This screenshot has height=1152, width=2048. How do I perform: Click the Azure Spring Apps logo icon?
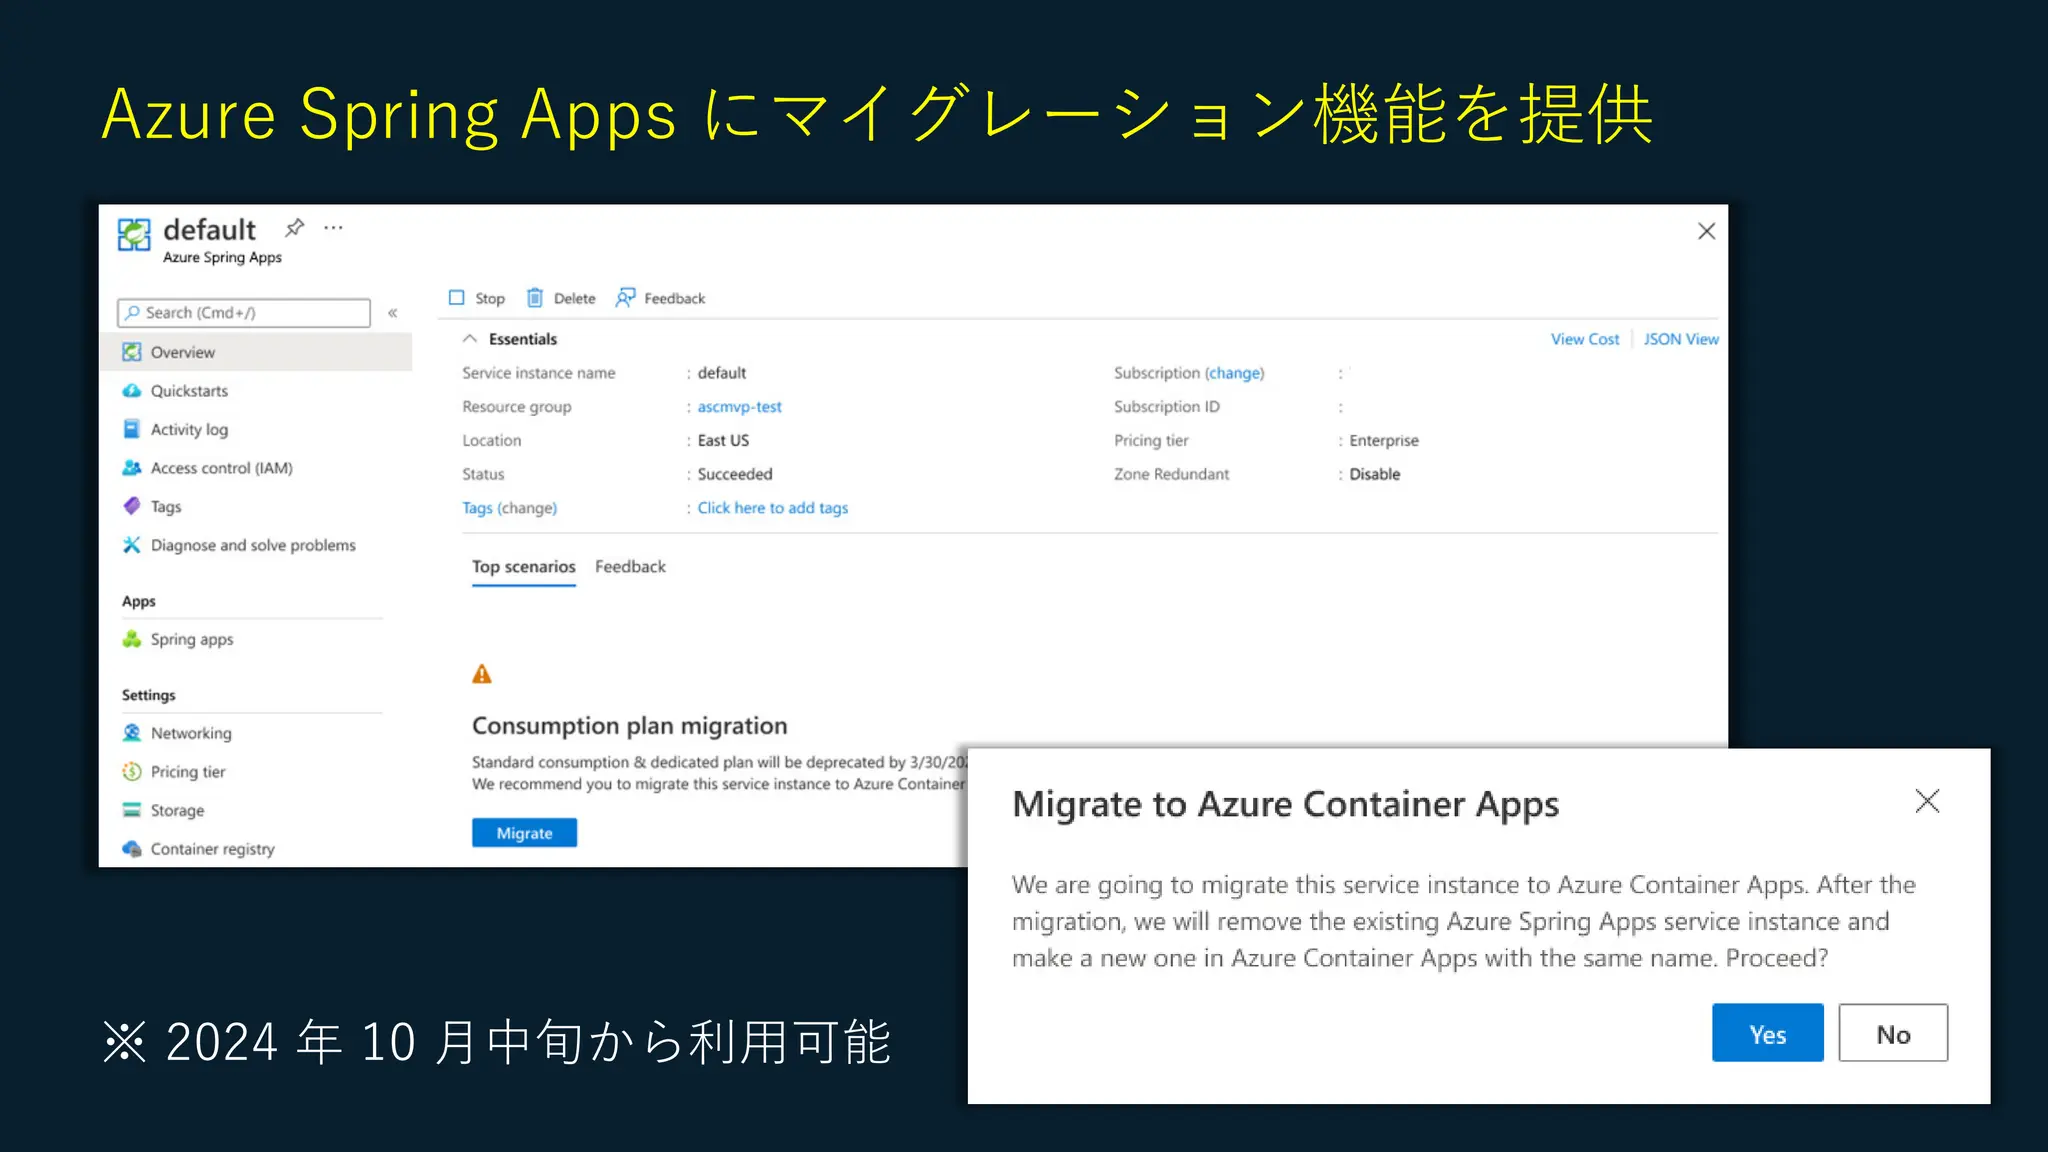pos(134,235)
